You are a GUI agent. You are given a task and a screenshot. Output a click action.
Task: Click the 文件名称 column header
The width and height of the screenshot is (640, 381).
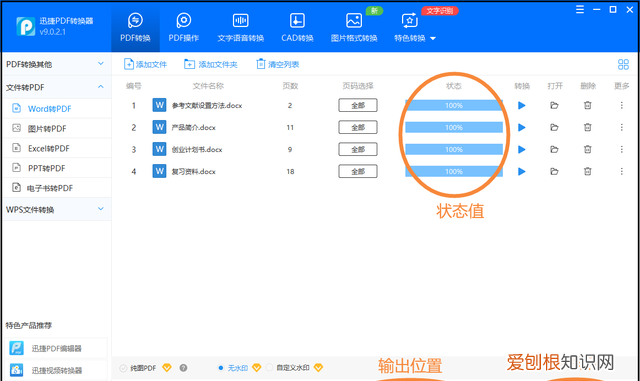pyautogui.click(x=208, y=86)
